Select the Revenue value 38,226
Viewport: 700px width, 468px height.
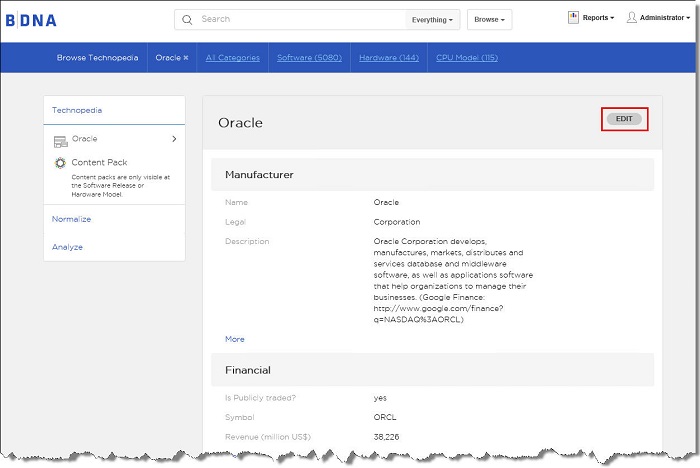386,437
